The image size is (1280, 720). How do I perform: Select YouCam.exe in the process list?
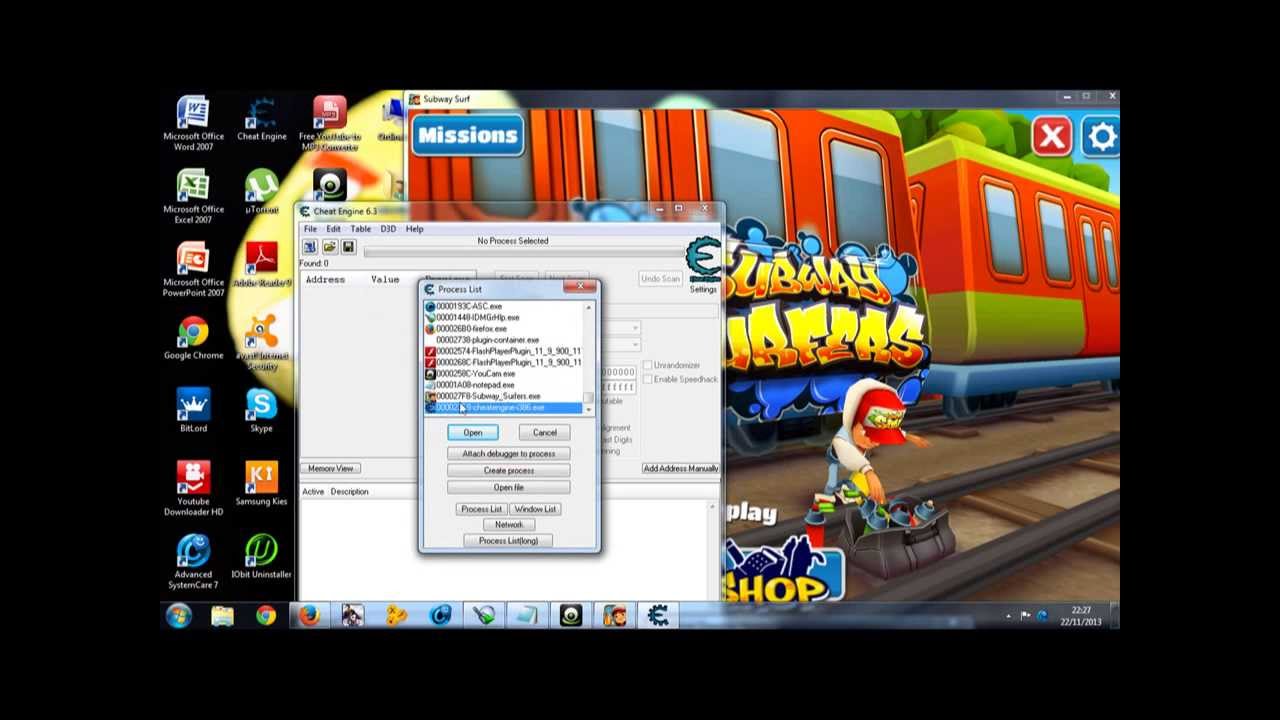(x=504, y=374)
